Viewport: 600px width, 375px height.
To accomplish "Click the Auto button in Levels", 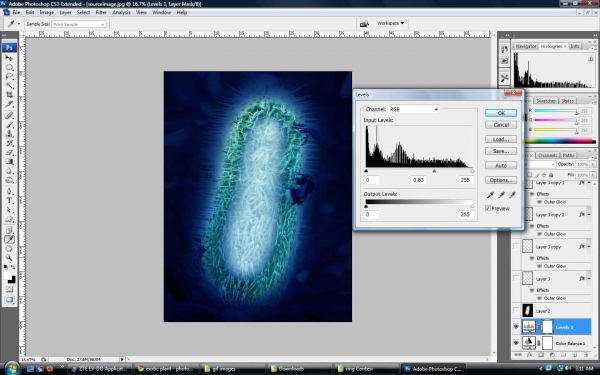I will click(501, 165).
